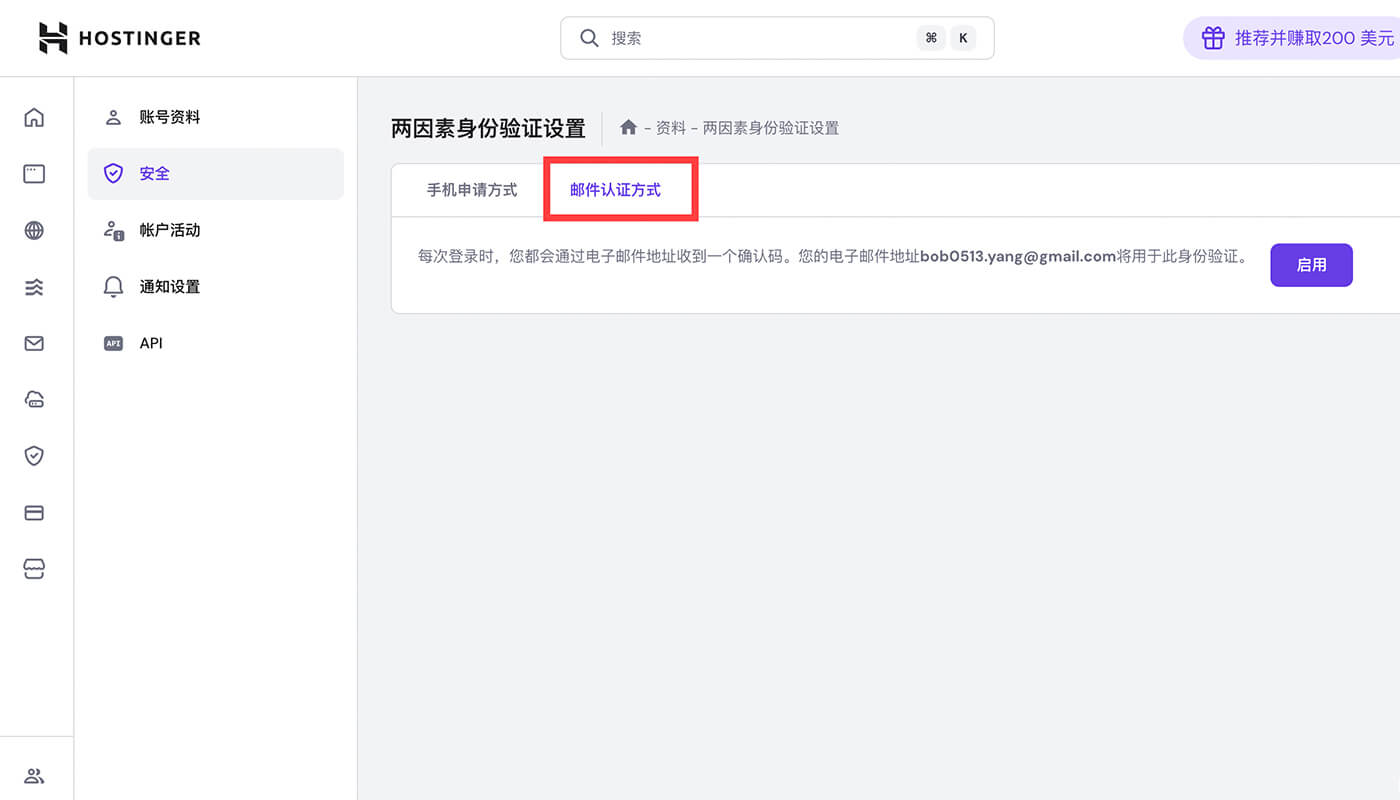Select 安全 in the sidebar
This screenshot has height=800, width=1400.
[x=215, y=174]
